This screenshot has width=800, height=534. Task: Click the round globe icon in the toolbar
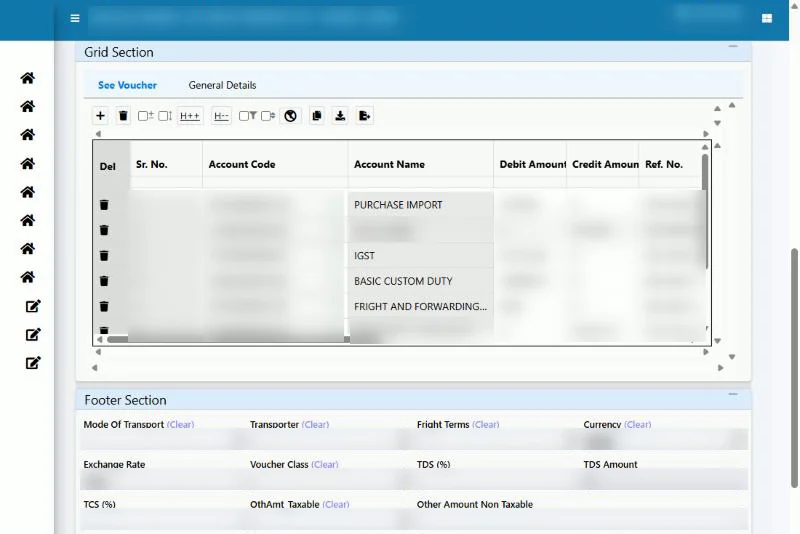(x=290, y=116)
